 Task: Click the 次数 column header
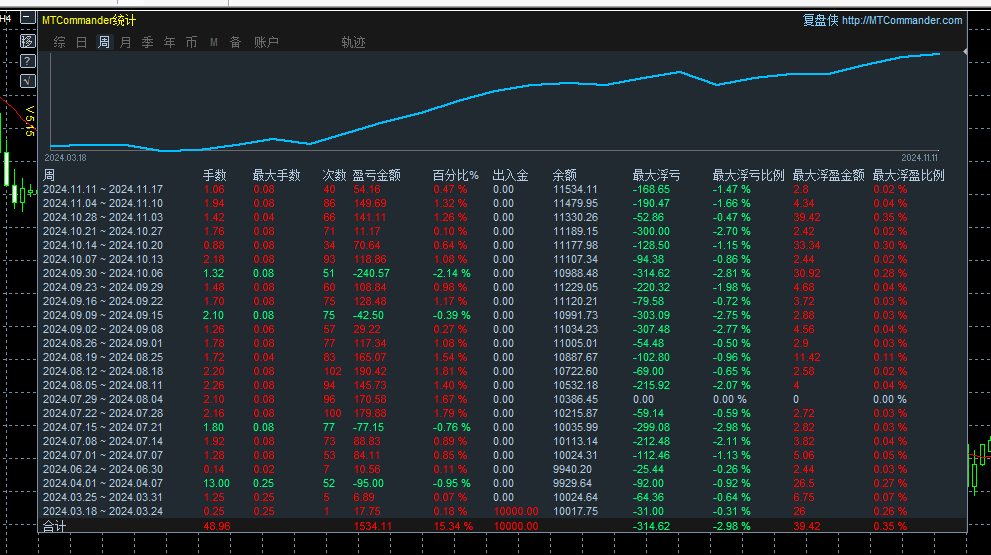pos(334,175)
